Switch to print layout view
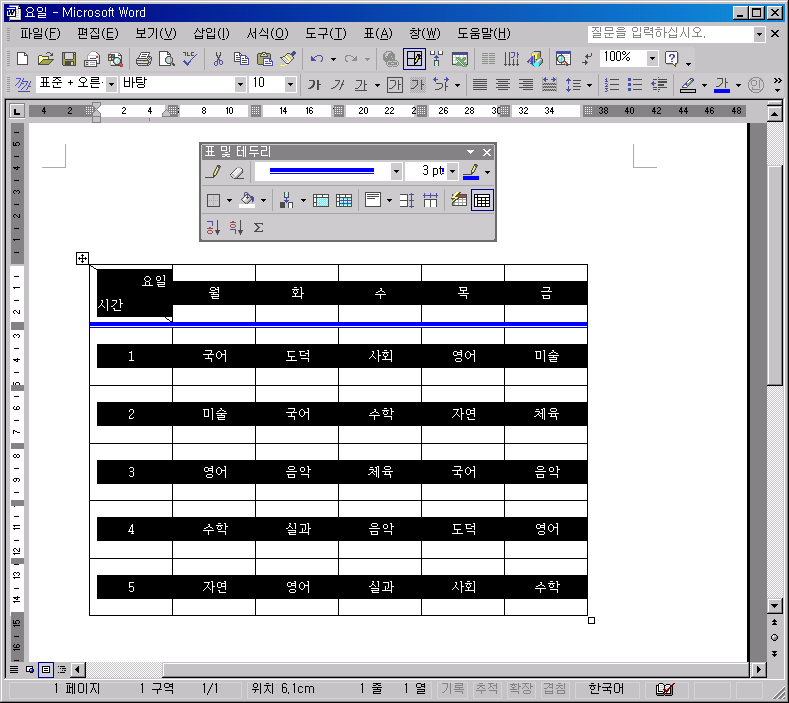The width and height of the screenshot is (789, 703). [x=46, y=670]
